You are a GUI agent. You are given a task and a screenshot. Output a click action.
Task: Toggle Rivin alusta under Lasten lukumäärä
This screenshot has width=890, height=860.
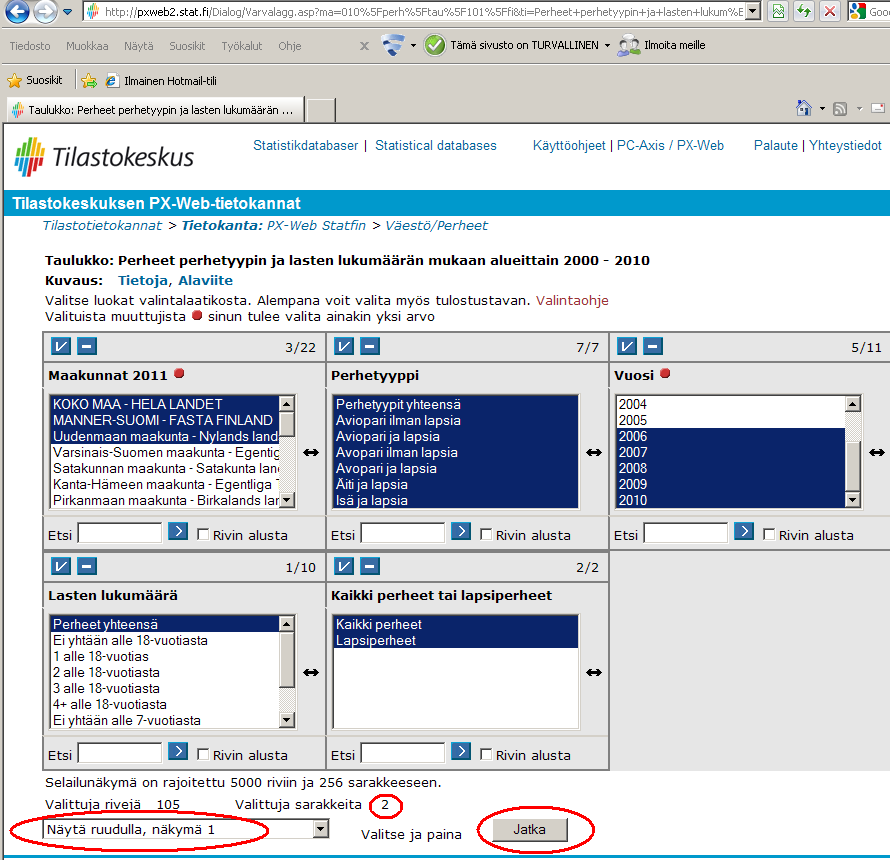click(x=203, y=754)
